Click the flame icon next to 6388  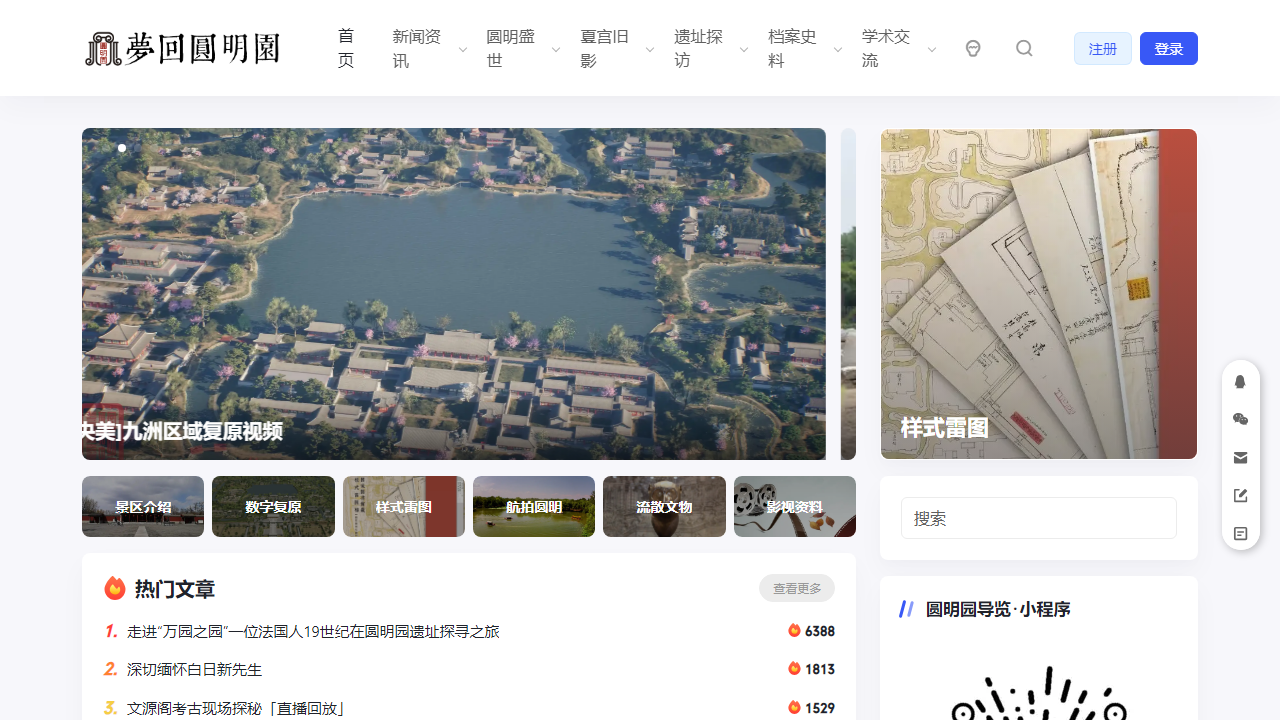click(x=794, y=631)
